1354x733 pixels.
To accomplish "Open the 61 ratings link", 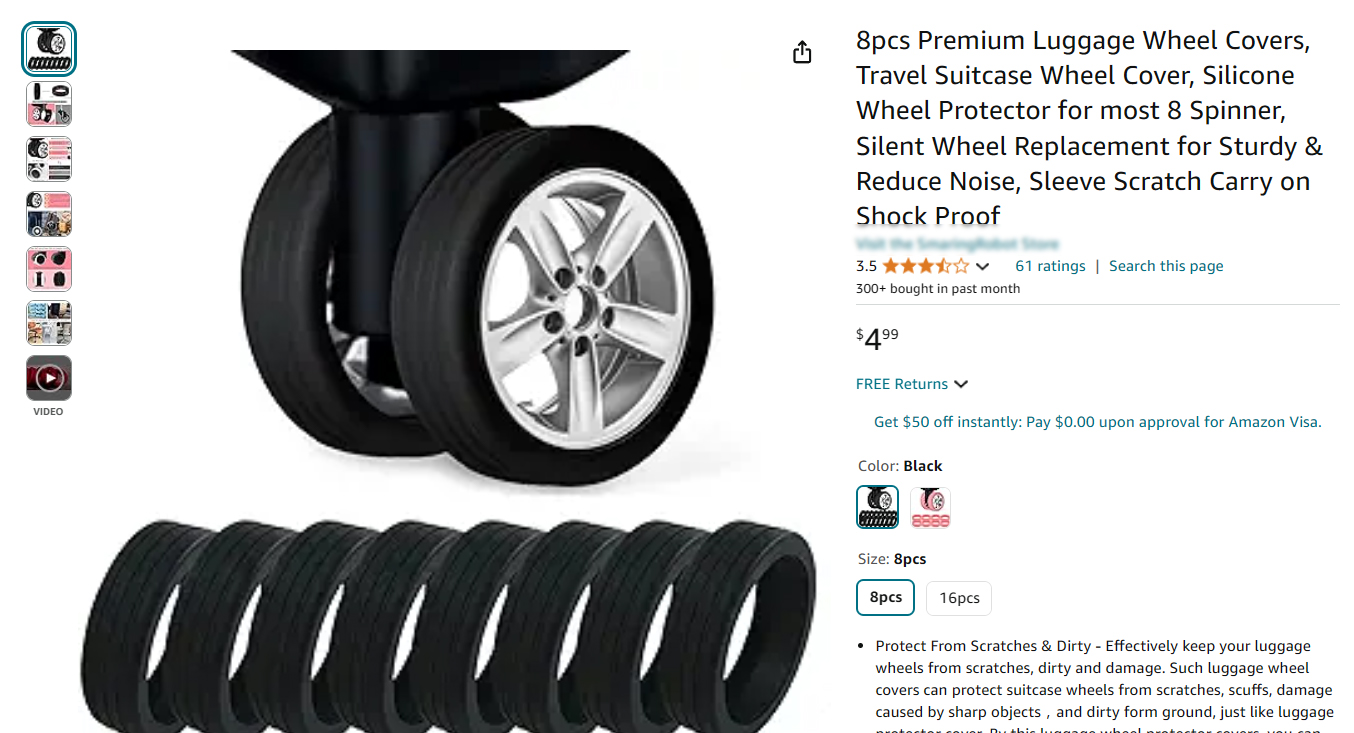I will [x=1050, y=266].
